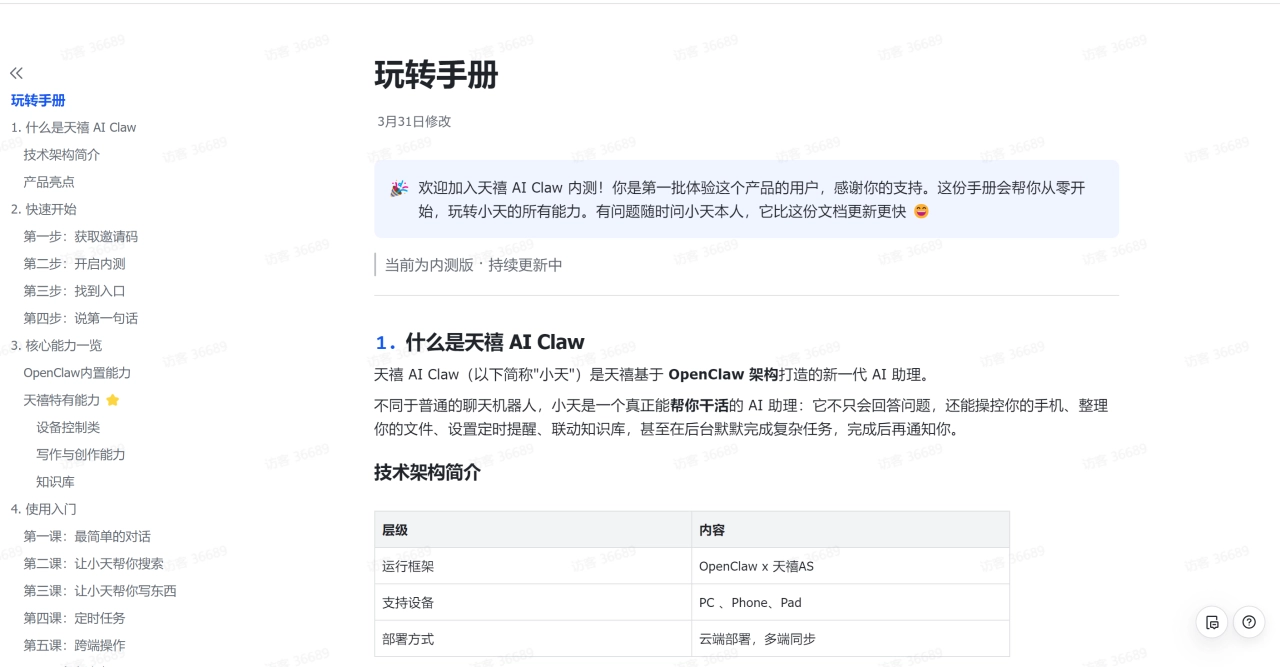Jump to 知识库 outline entry
Screen dimensions: 1280x667
55,482
